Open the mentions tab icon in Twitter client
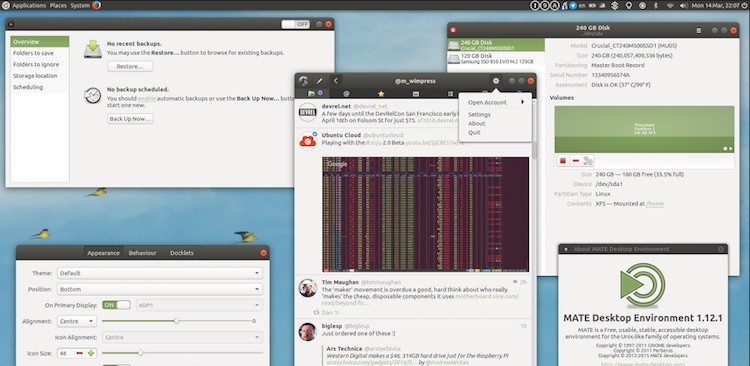Screen dimensions: 750x366 [x=346, y=94]
